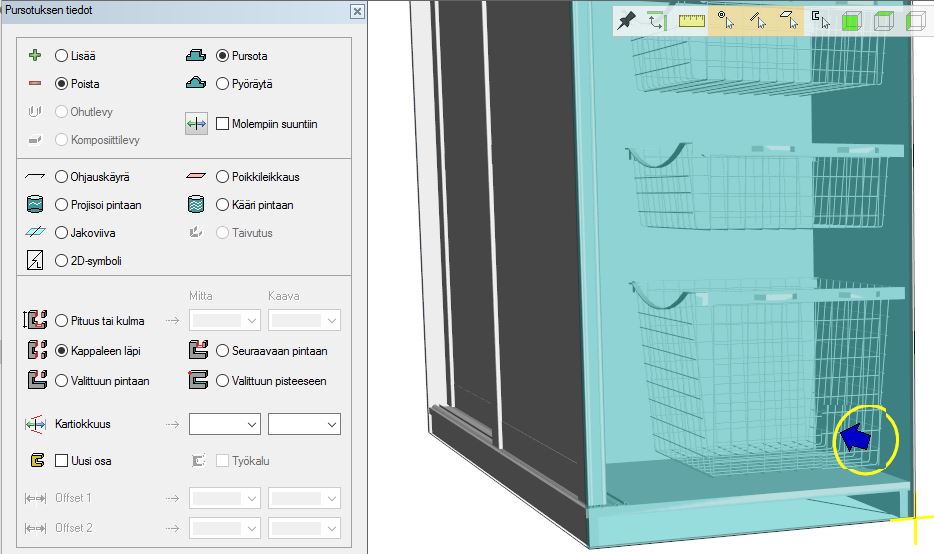Select the Kääri pintaan radio button
Screen dimensions: 934x554
pos(222,204)
